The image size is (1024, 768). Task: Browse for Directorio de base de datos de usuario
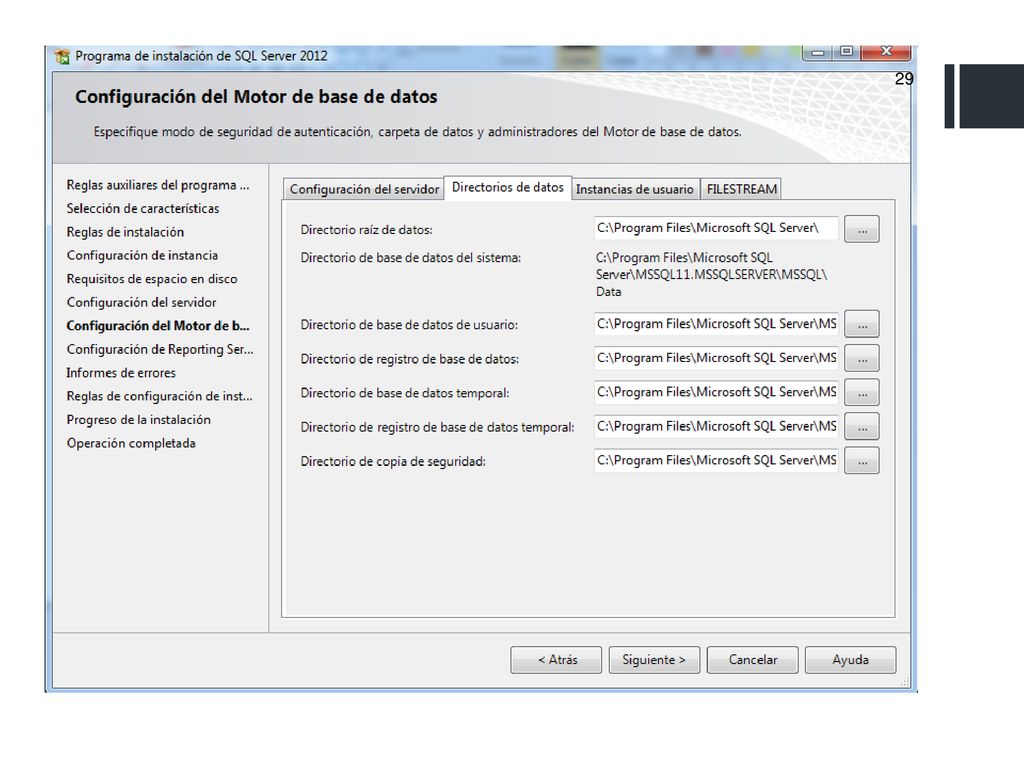click(x=862, y=324)
